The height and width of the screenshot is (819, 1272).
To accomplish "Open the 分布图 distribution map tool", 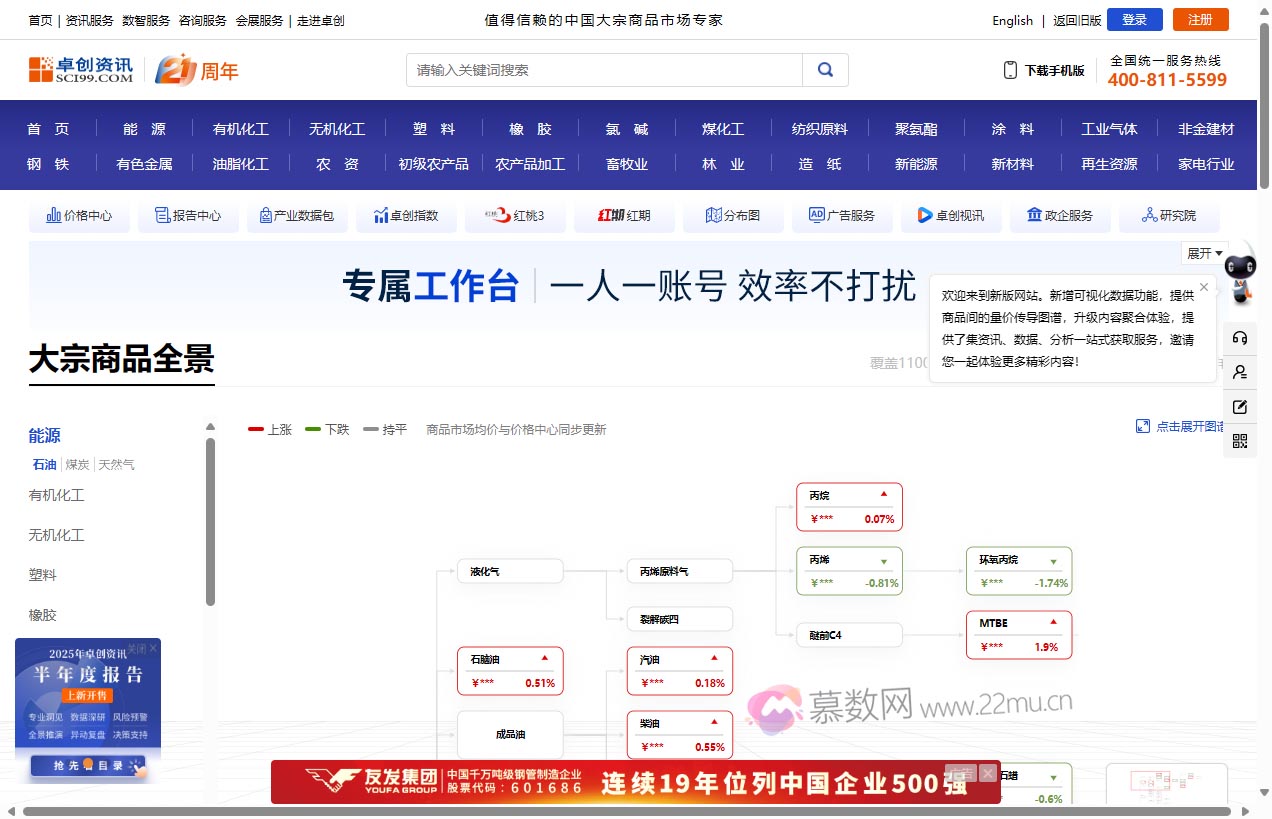I will [733, 215].
